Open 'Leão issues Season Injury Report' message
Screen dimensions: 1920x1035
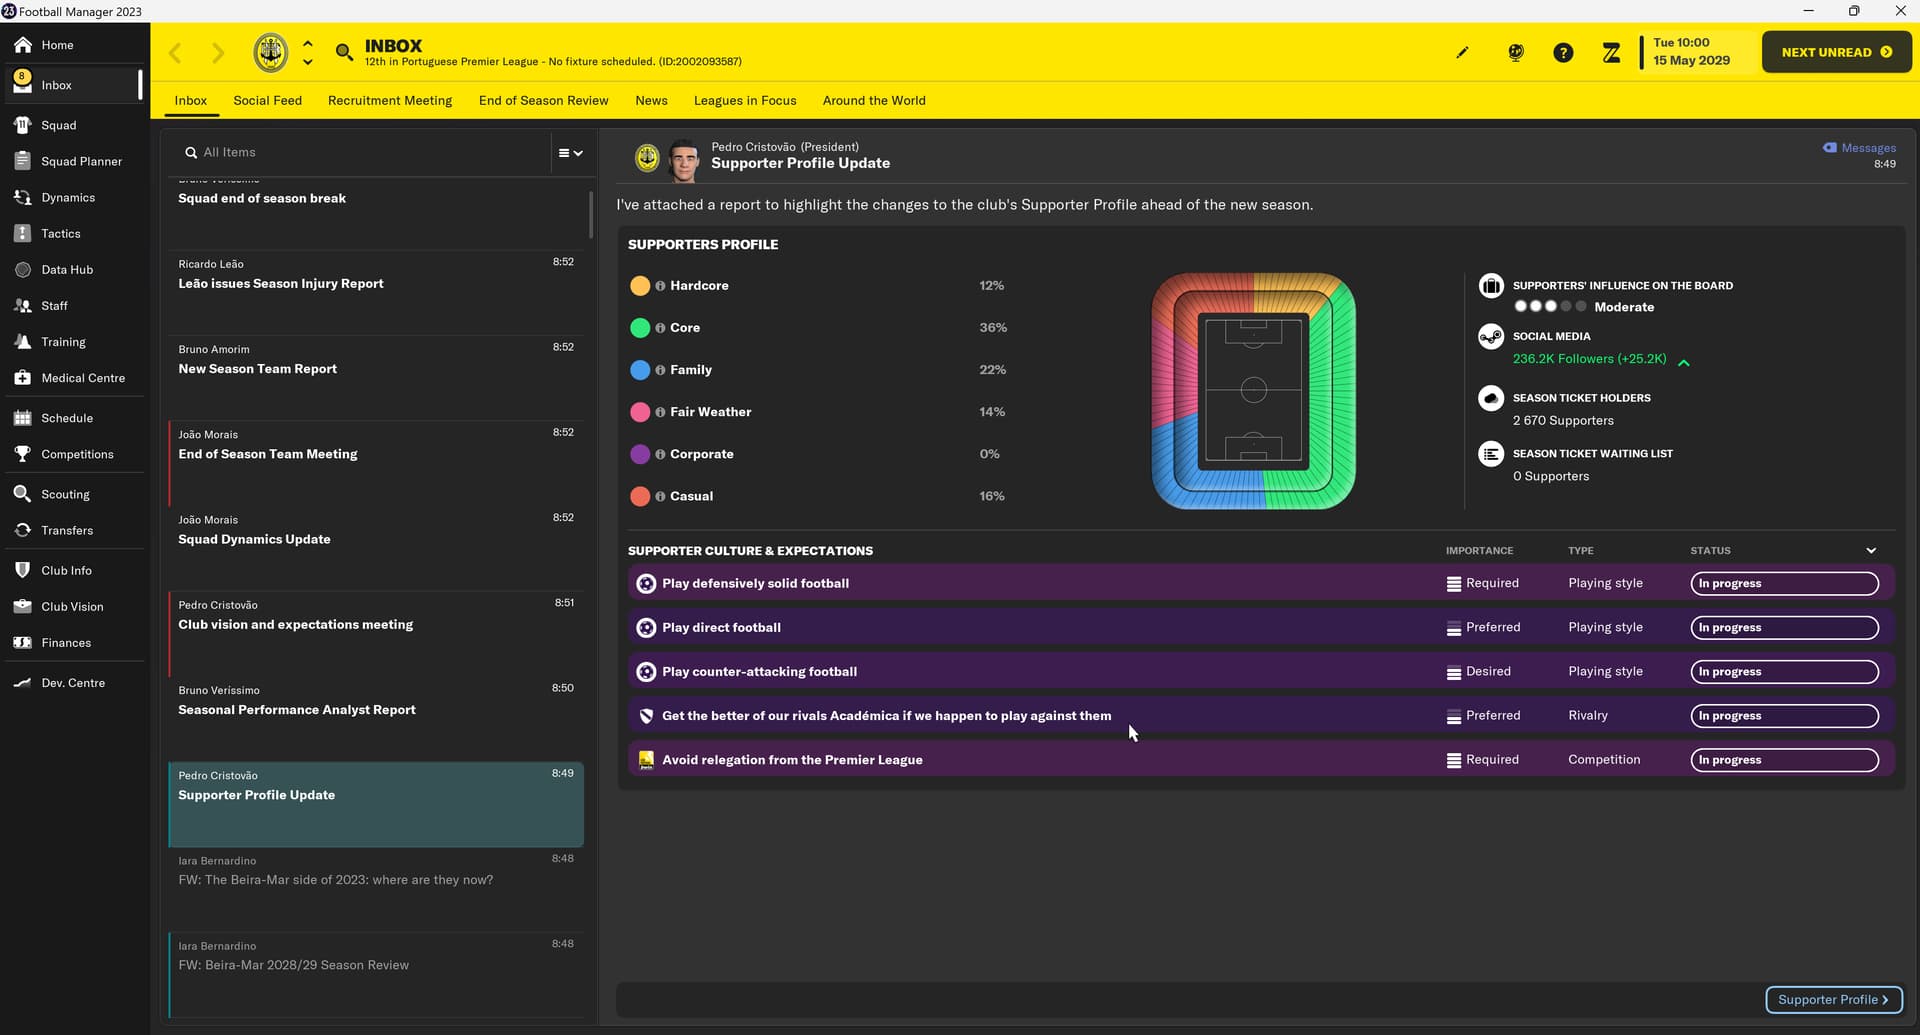[376, 292]
